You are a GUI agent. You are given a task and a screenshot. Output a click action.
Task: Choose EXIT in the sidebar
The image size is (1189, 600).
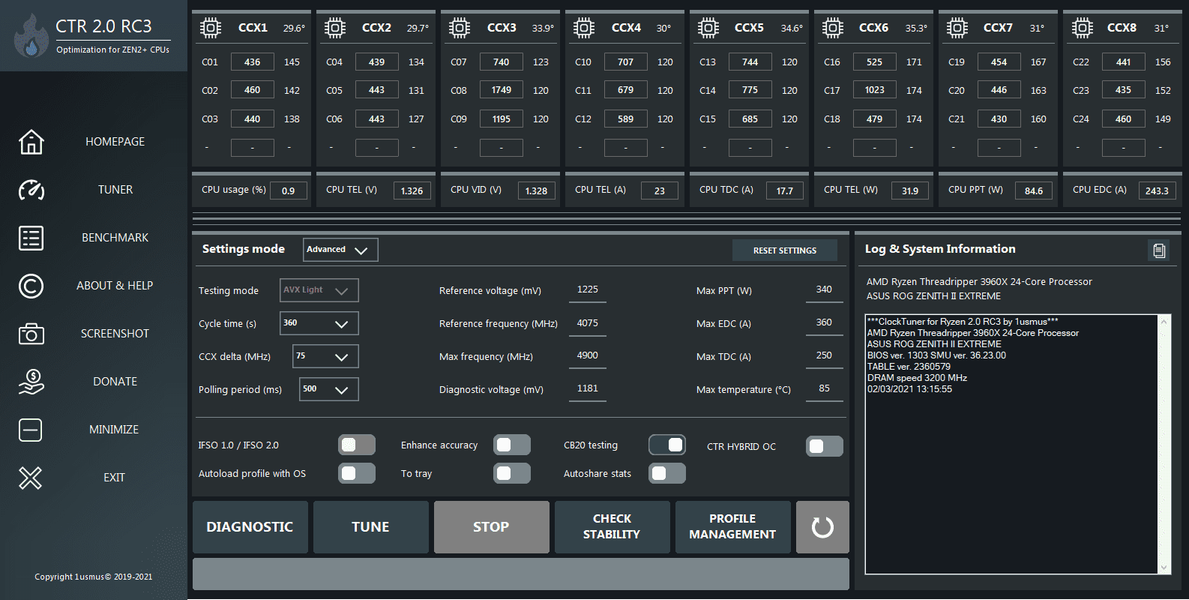[x=114, y=478]
